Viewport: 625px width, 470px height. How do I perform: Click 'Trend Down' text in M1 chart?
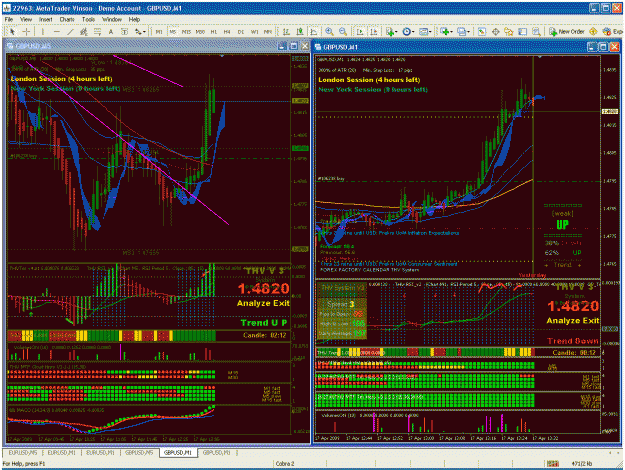pos(573,341)
